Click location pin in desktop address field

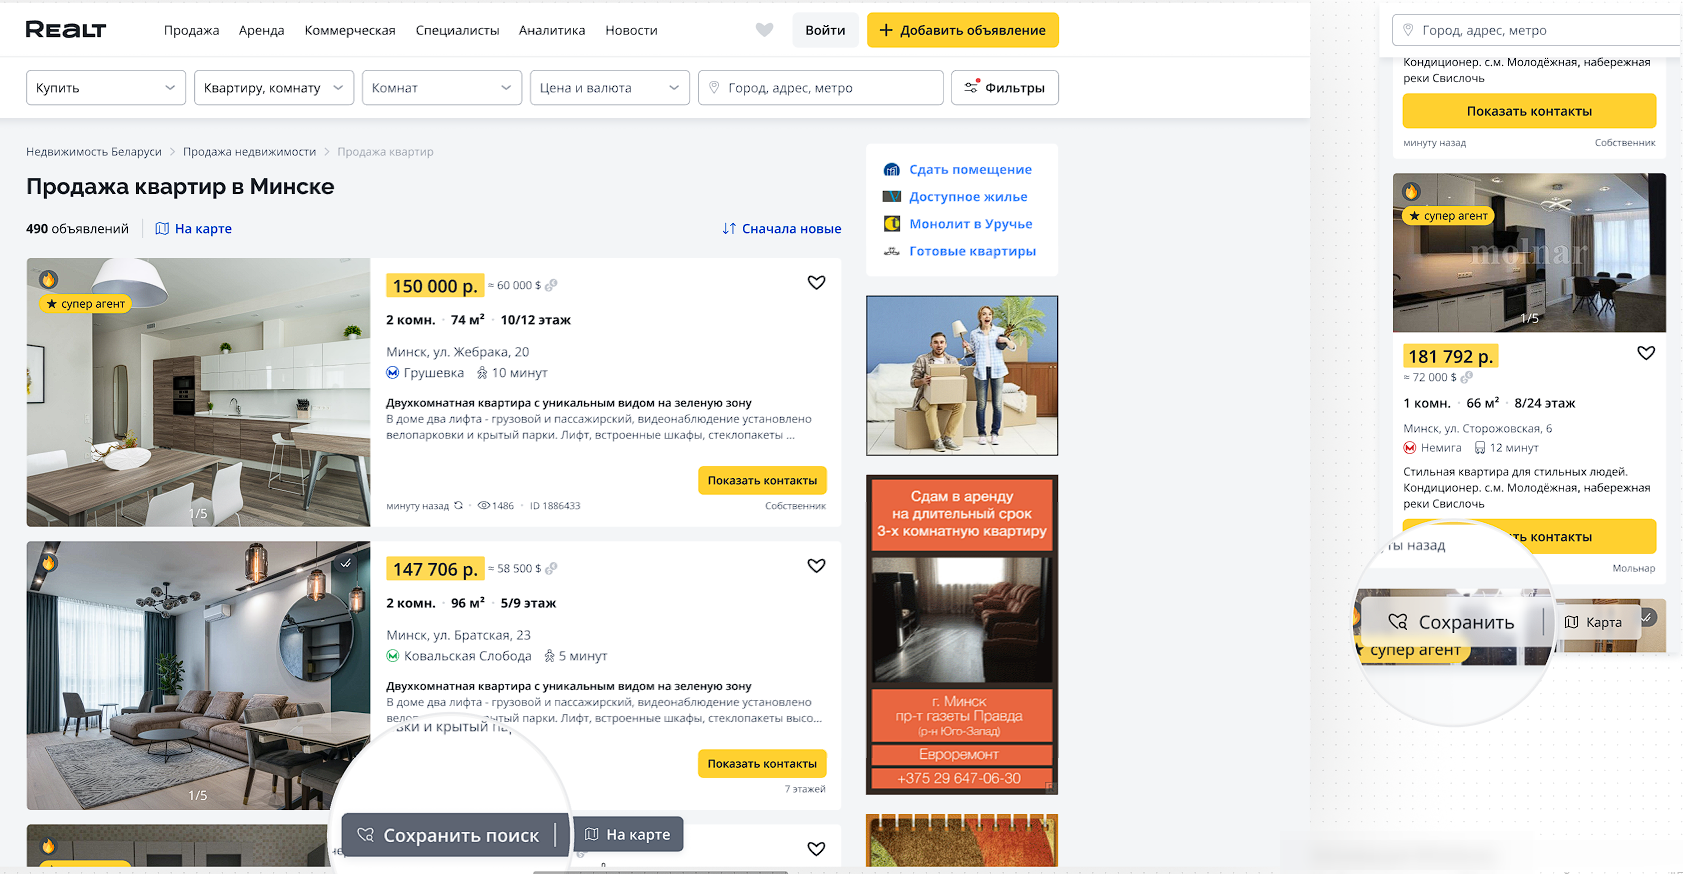[714, 88]
